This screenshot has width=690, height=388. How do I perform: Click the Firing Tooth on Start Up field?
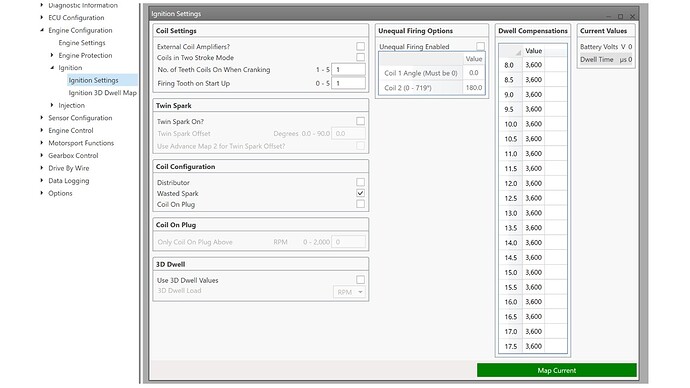pyautogui.click(x=349, y=83)
